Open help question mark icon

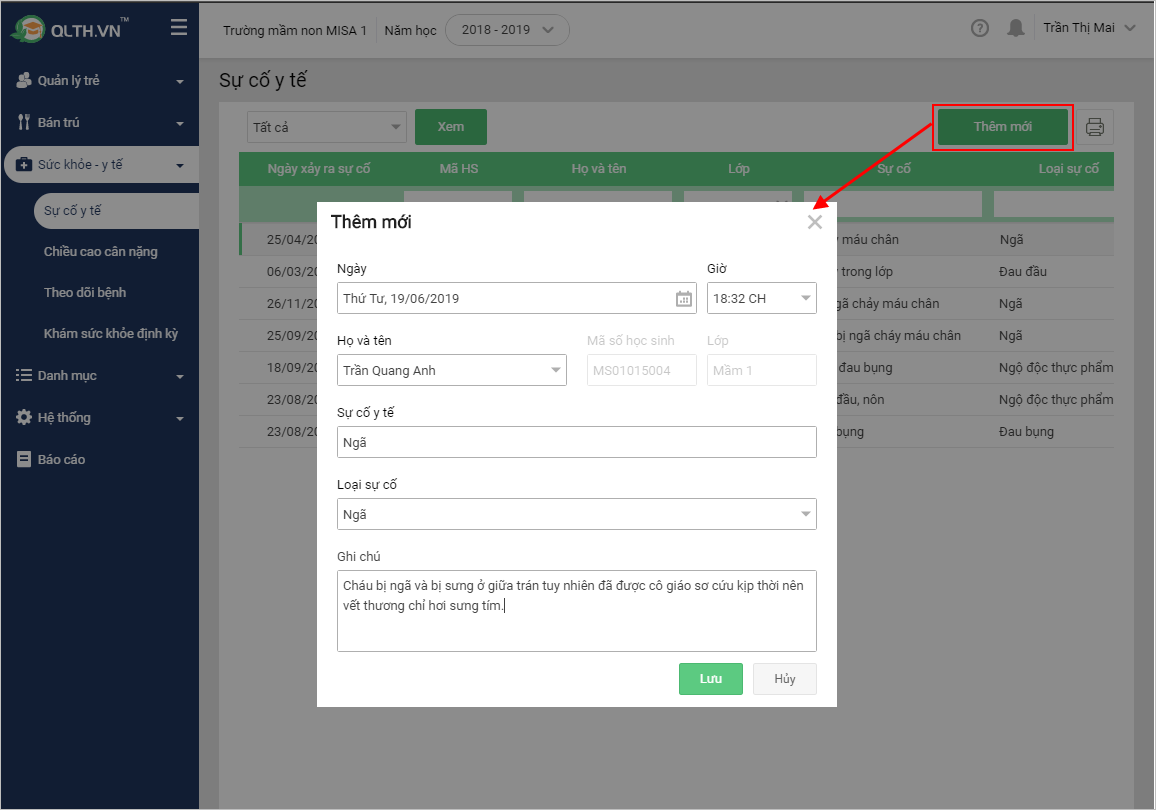(x=979, y=28)
